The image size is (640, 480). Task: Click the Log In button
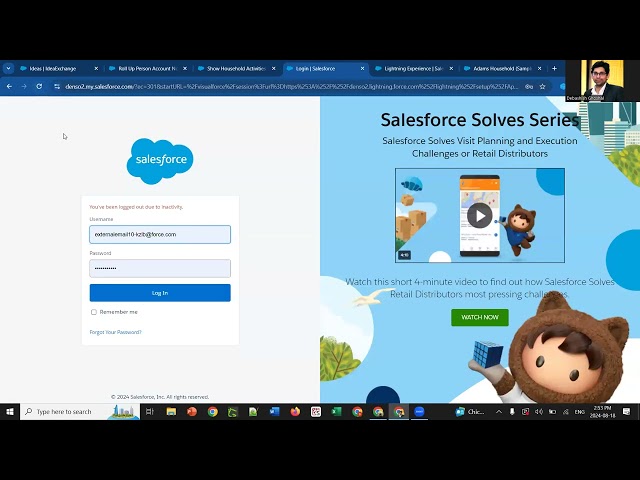coord(160,293)
